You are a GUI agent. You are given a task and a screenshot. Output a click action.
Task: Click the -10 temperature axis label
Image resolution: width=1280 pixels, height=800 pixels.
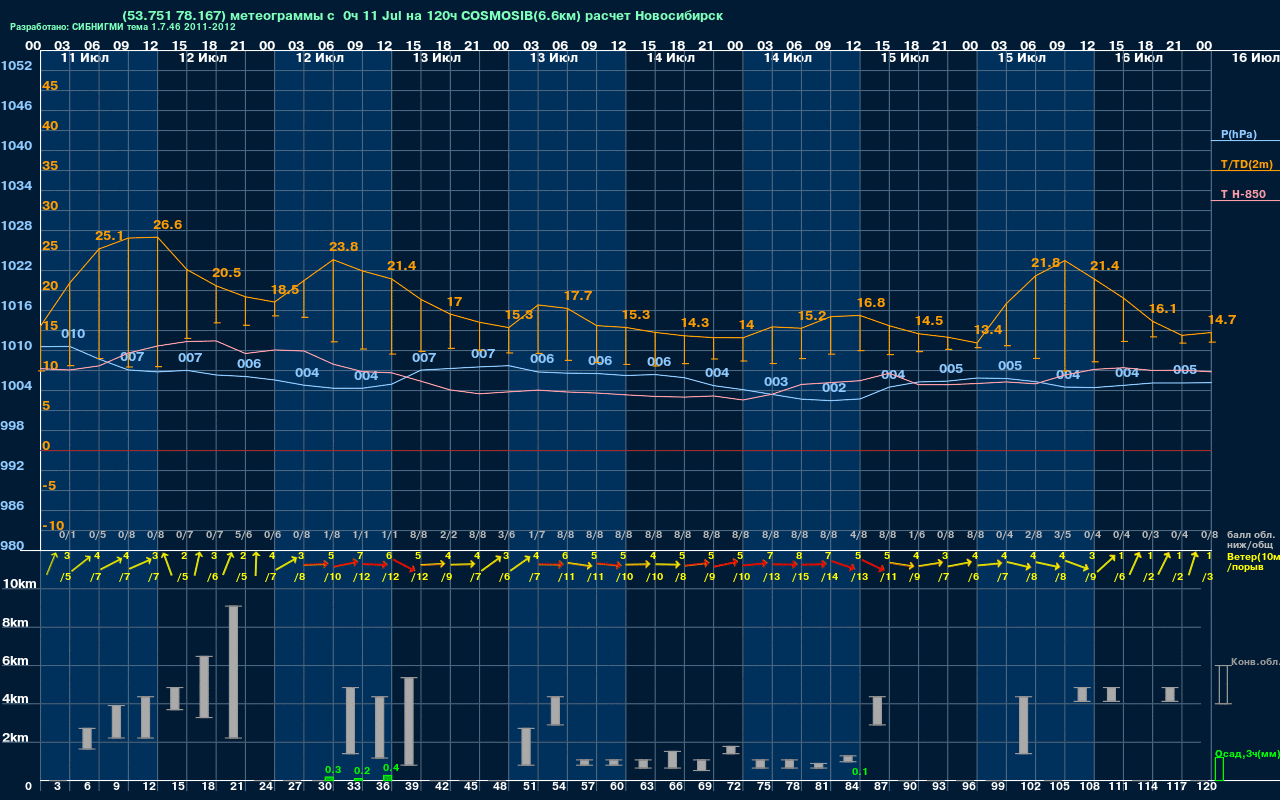[x=53, y=526]
